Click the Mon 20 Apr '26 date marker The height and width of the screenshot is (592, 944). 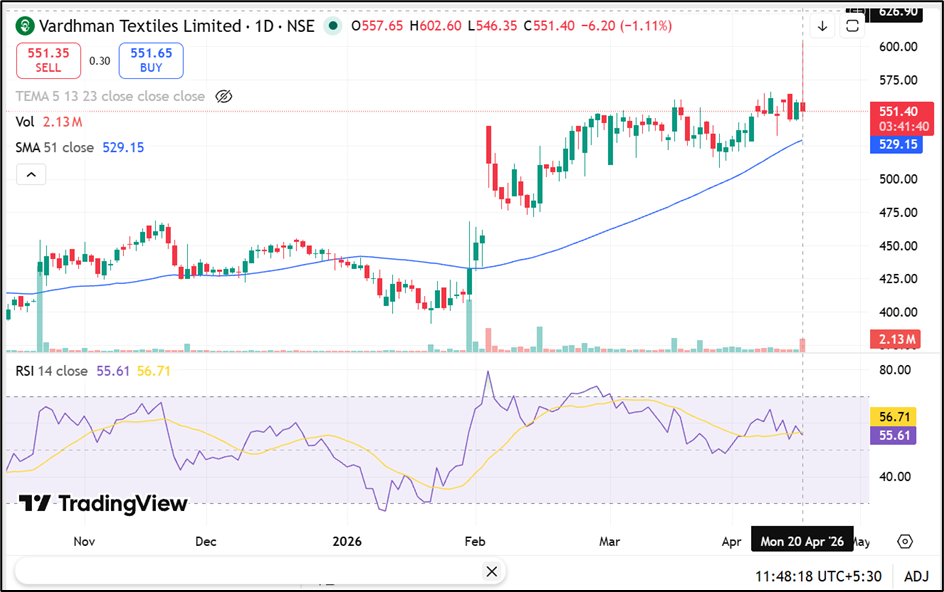pos(802,541)
